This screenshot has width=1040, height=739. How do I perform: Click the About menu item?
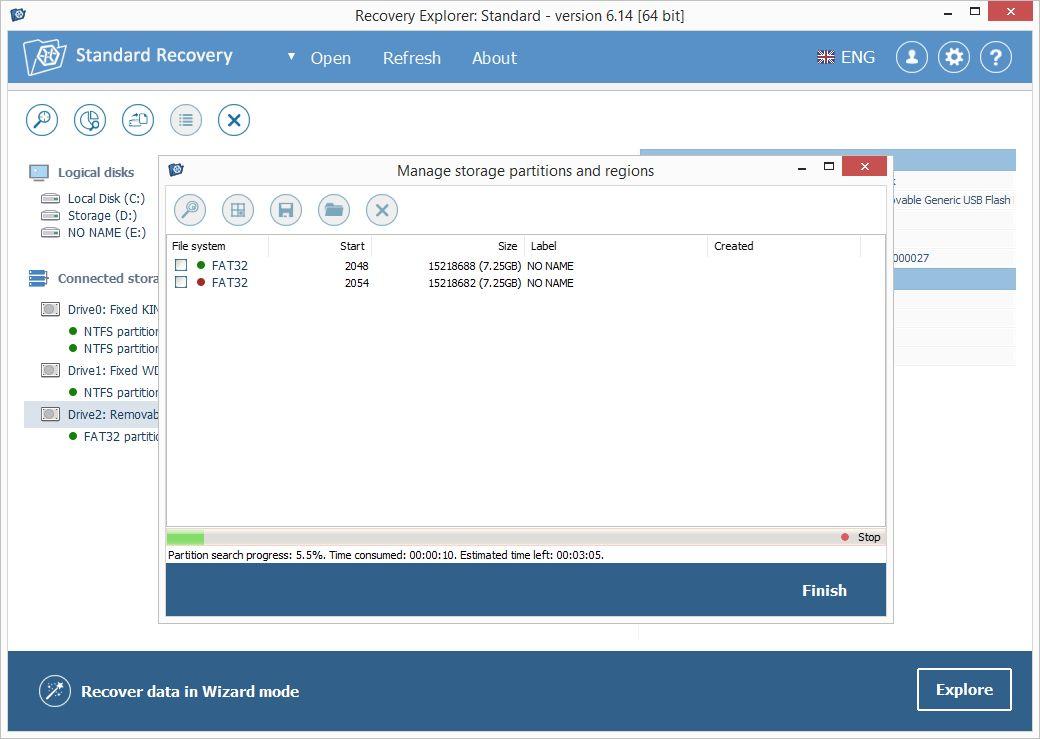(494, 58)
